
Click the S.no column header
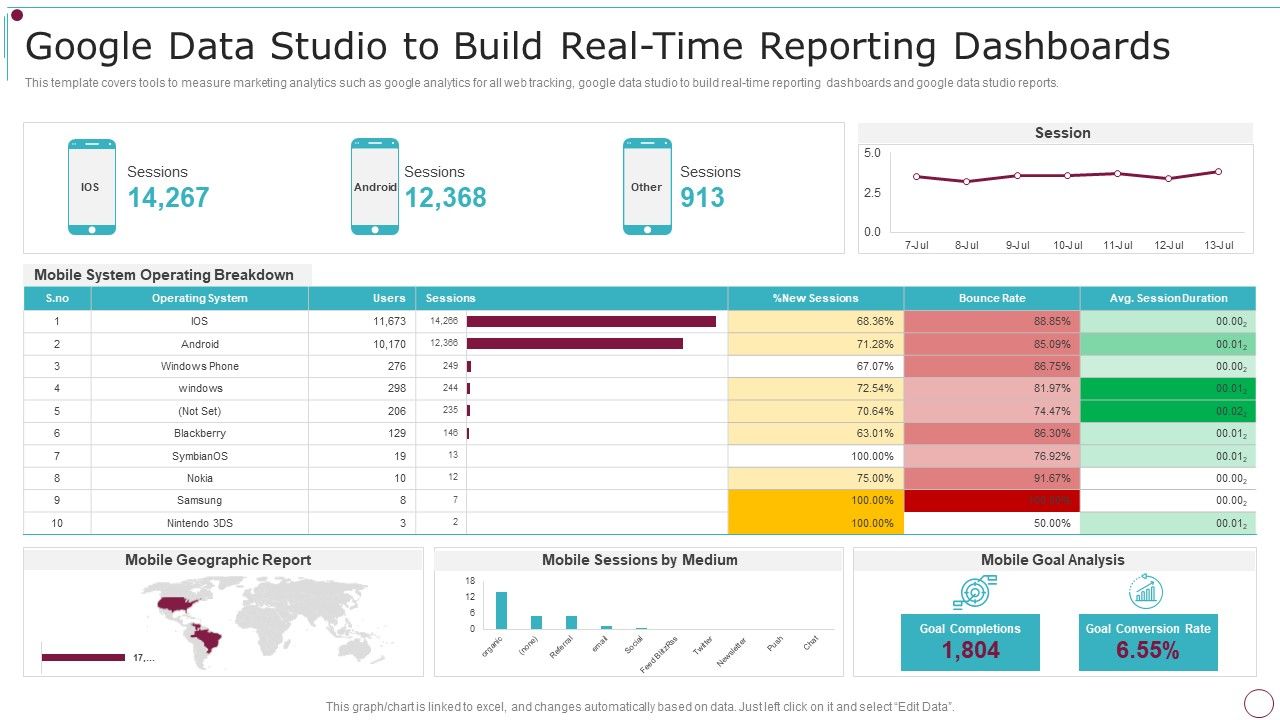[x=57, y=298]
